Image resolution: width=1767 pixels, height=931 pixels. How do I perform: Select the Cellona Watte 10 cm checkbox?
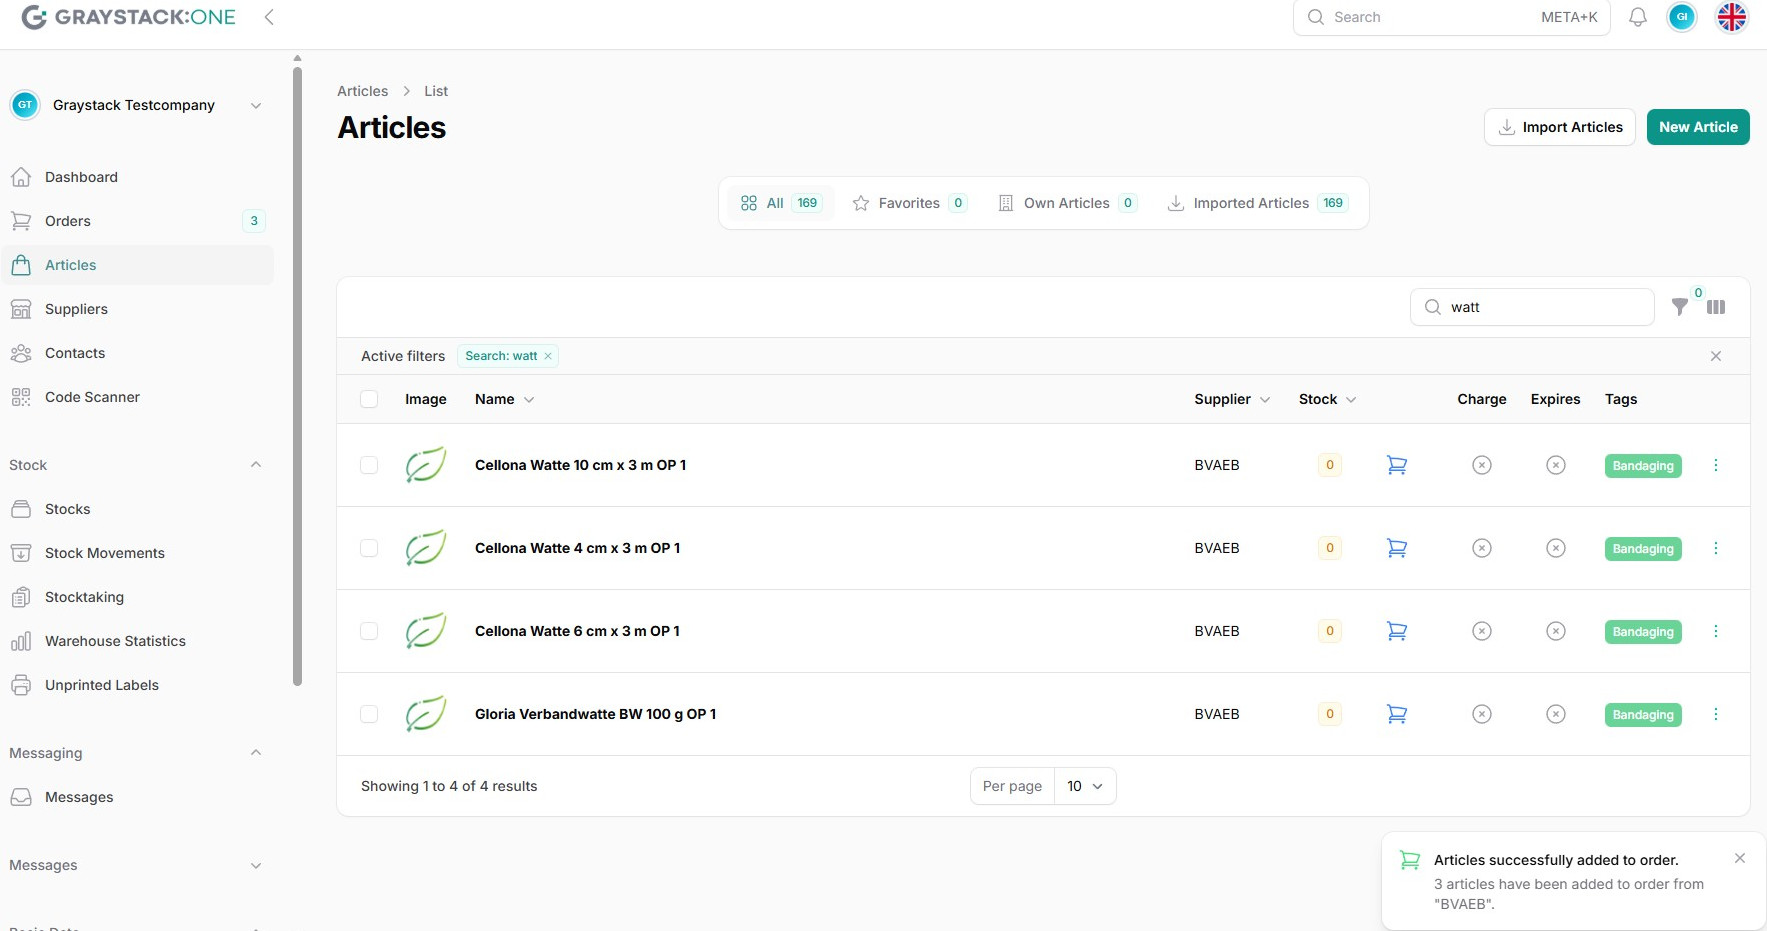369,465
